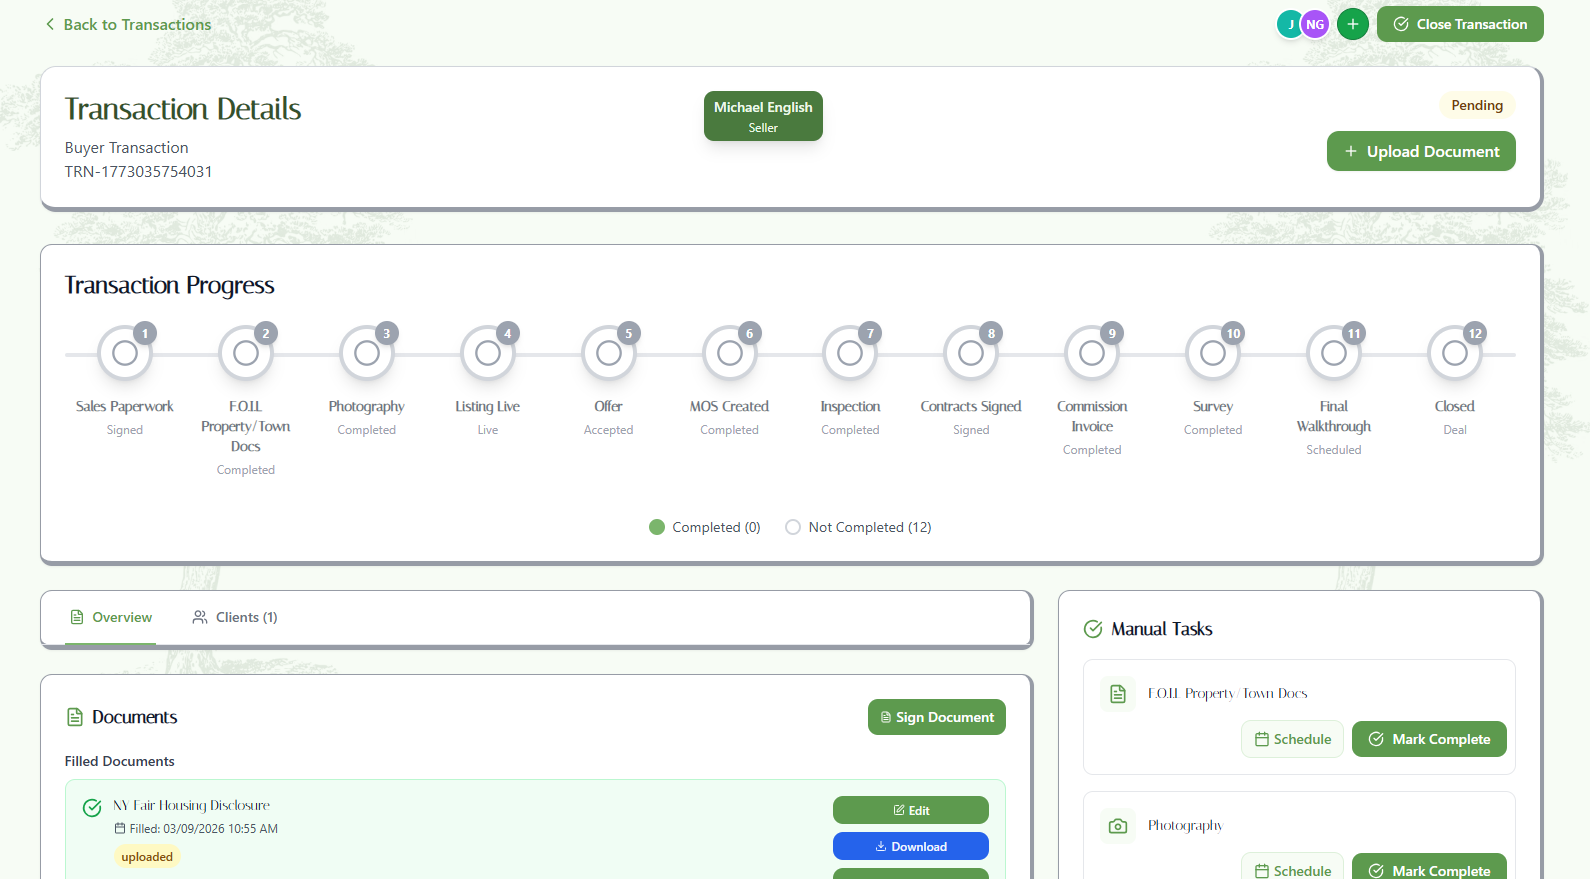Mark F.O.I.L. Property/Town Docs complete

coord(1428,739)
